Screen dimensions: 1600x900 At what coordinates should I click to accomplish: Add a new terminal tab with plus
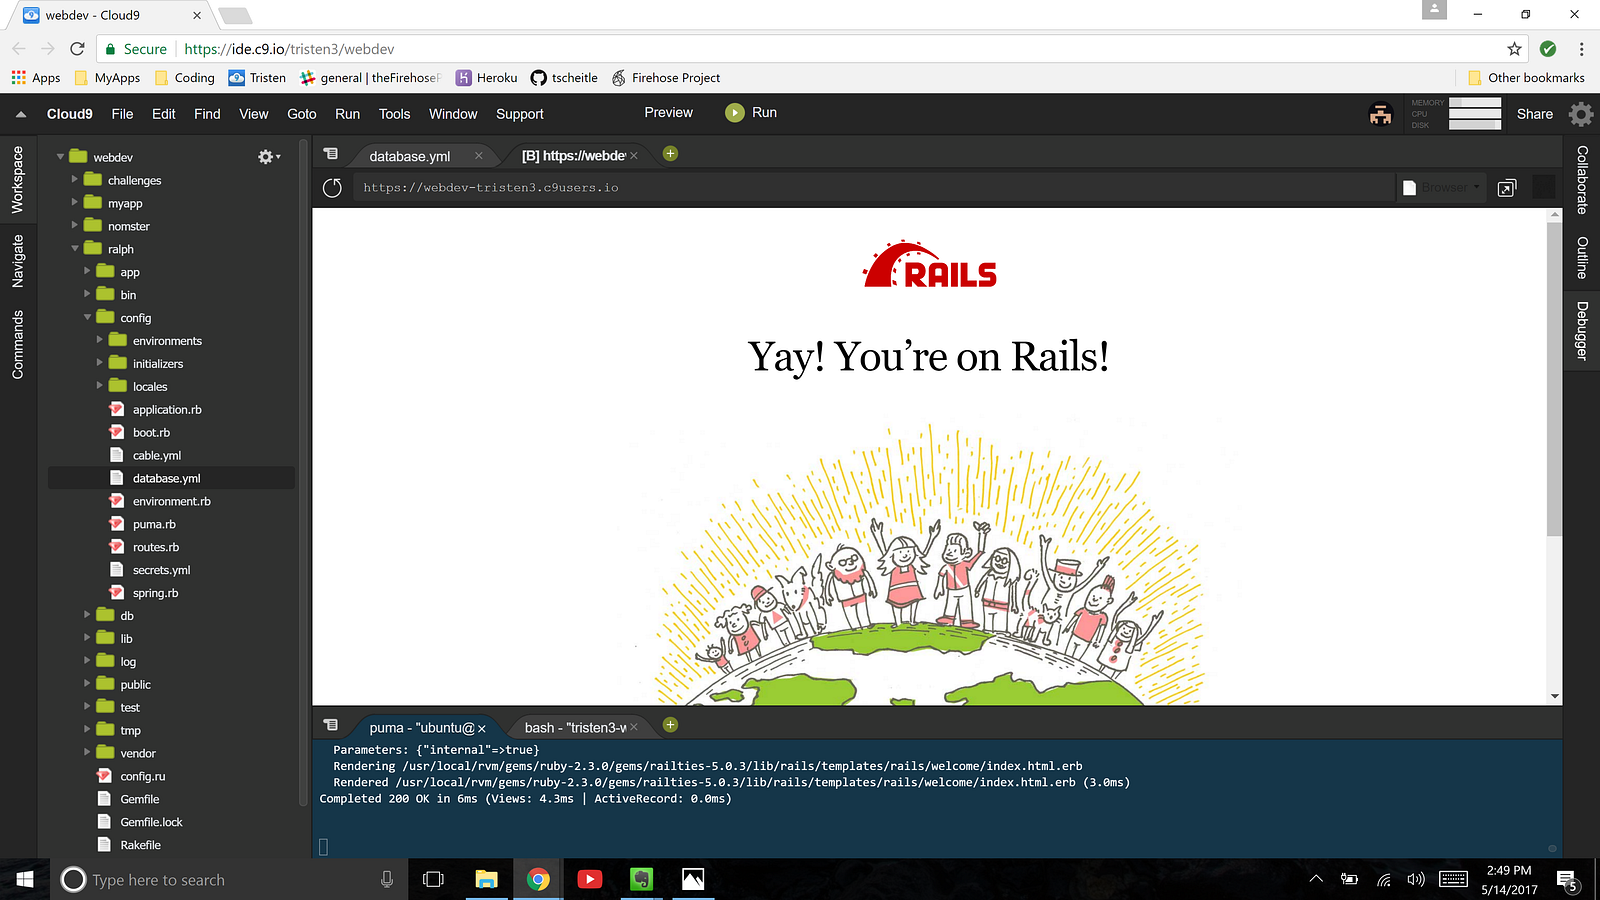[x=670, y=725]
